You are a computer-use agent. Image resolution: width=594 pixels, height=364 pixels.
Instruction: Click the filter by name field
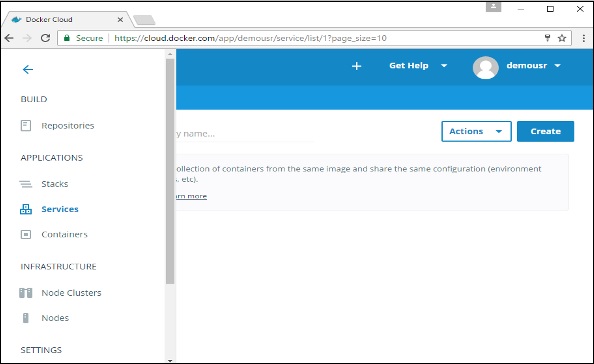pos(244,134)
